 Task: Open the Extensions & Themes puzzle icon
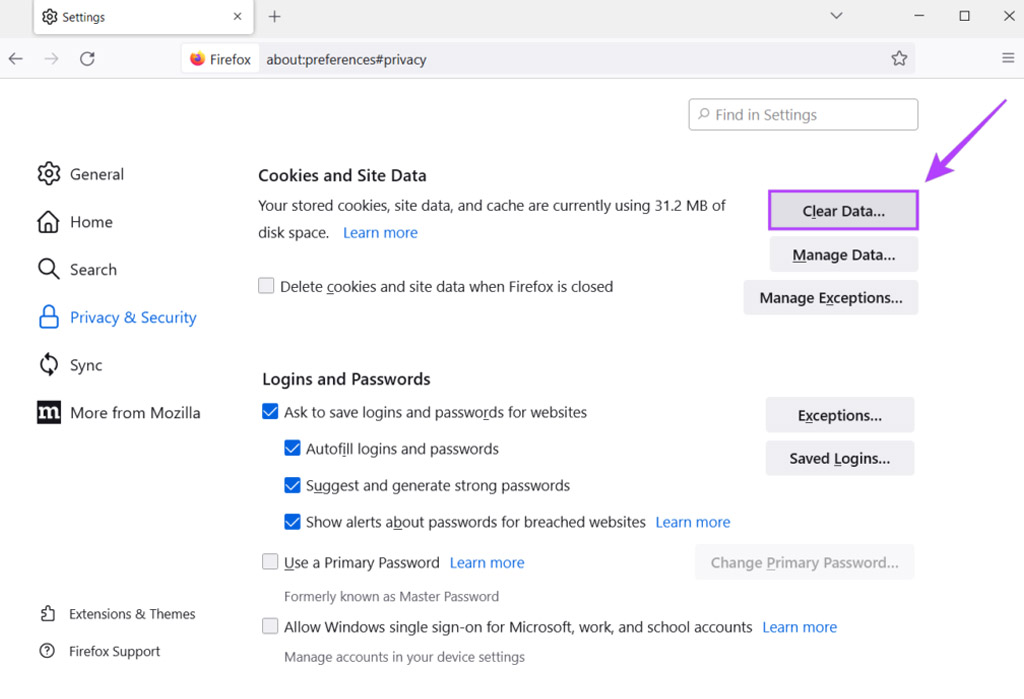click(47, 614)
